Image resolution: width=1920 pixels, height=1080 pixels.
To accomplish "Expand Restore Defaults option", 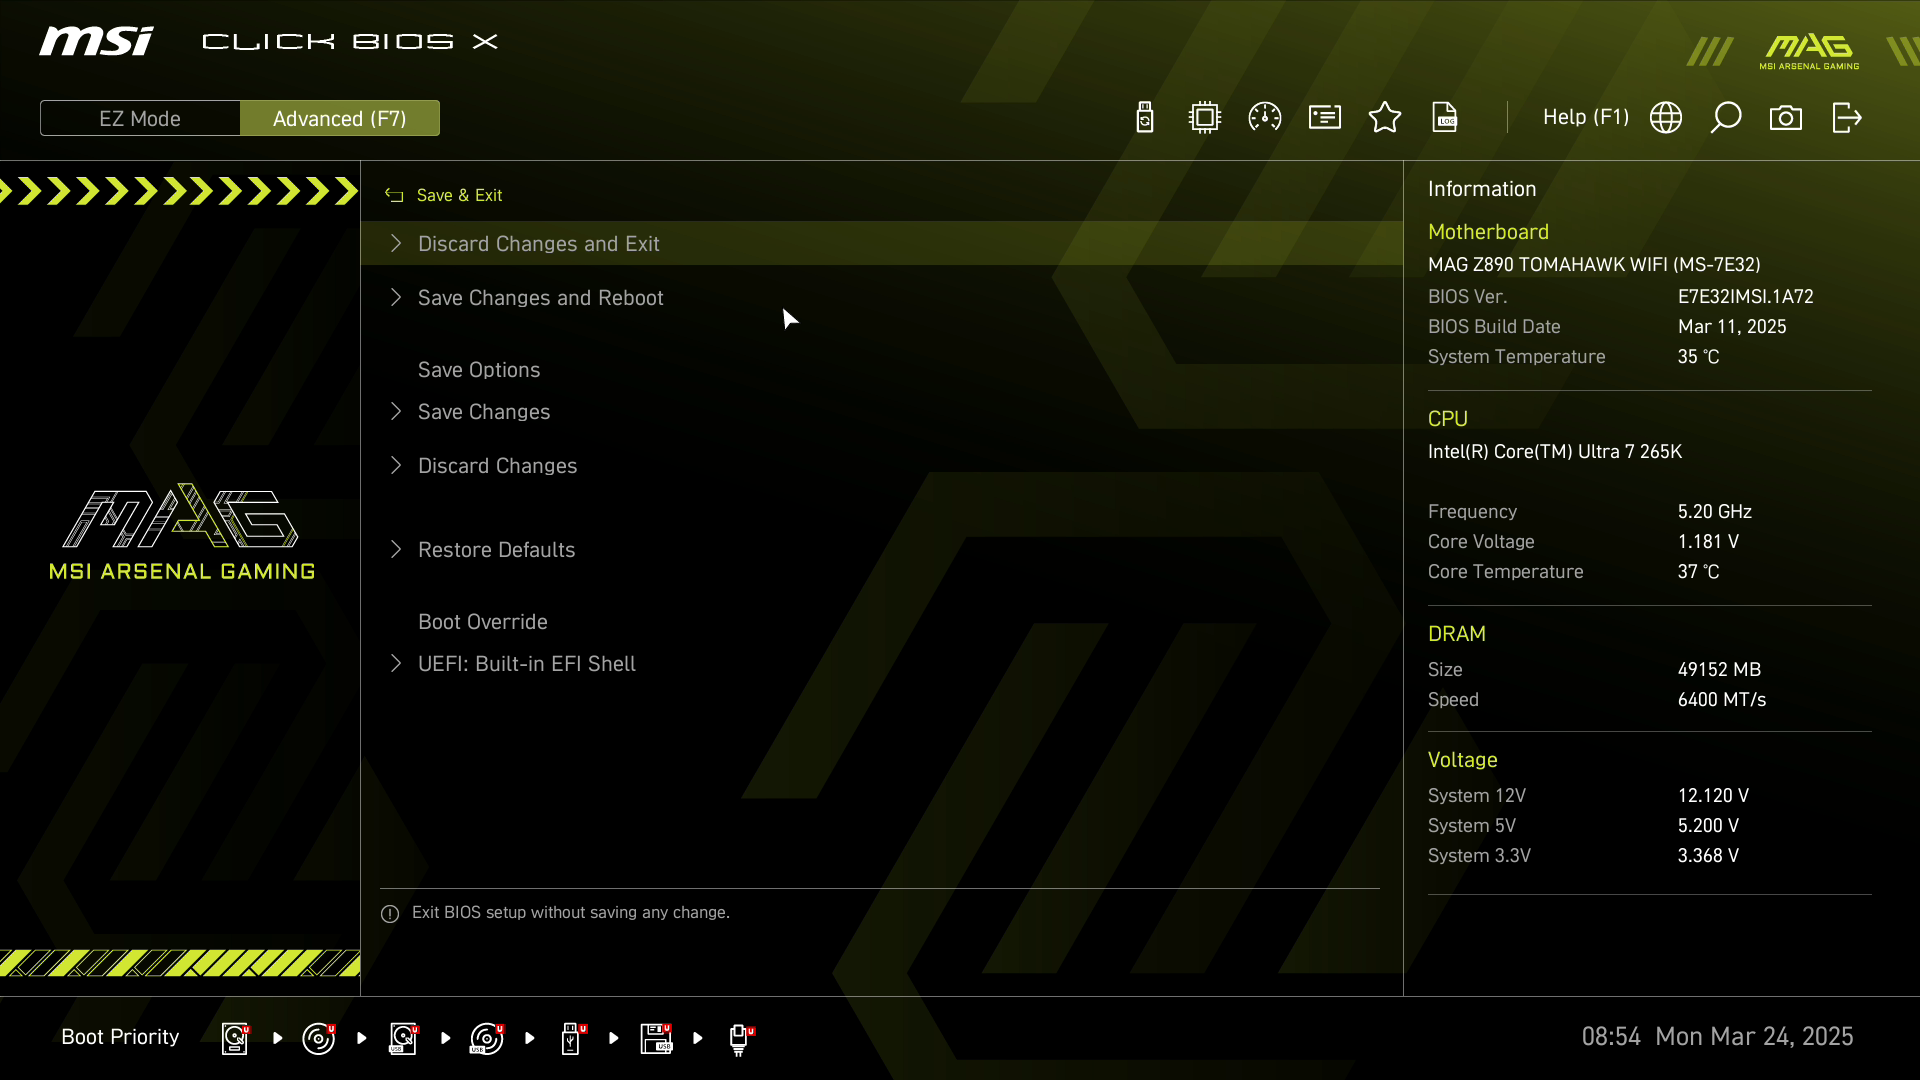I will [496, 550].
